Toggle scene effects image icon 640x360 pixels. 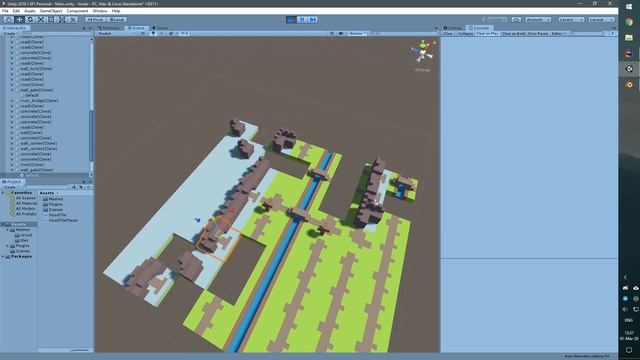(x=171, y=33)
